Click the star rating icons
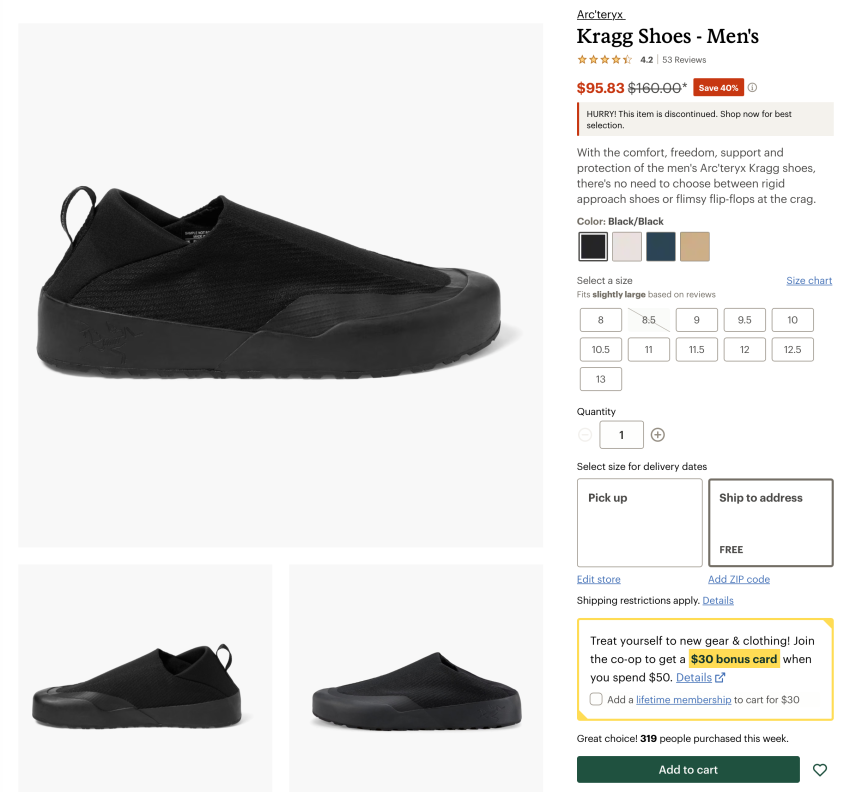 (604, 60)
